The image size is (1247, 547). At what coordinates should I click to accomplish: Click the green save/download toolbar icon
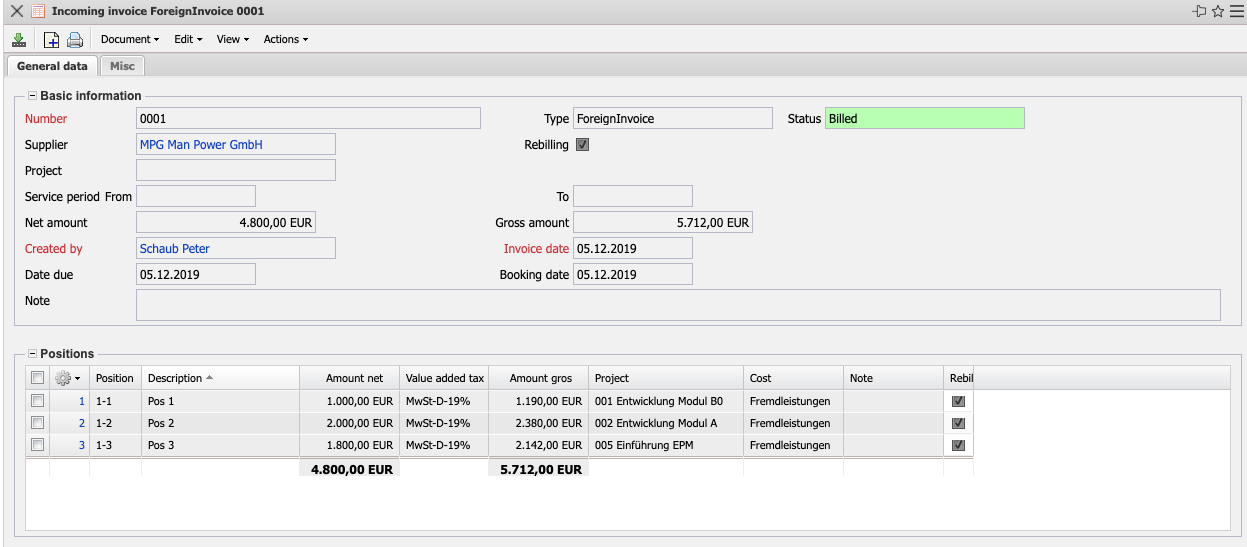[18, 40]
